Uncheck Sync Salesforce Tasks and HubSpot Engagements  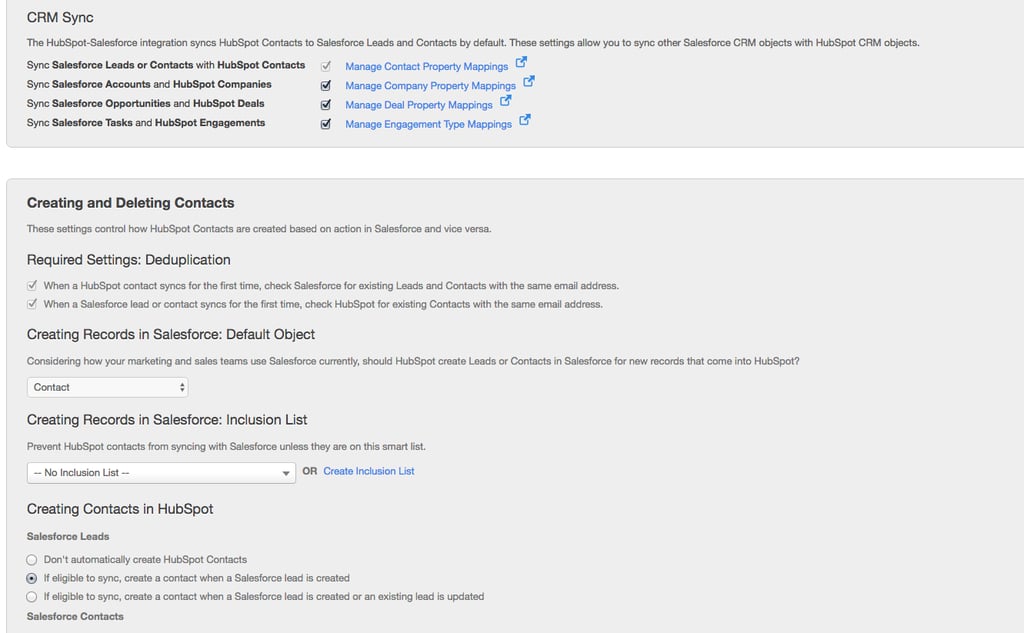[x=326, y=124]
